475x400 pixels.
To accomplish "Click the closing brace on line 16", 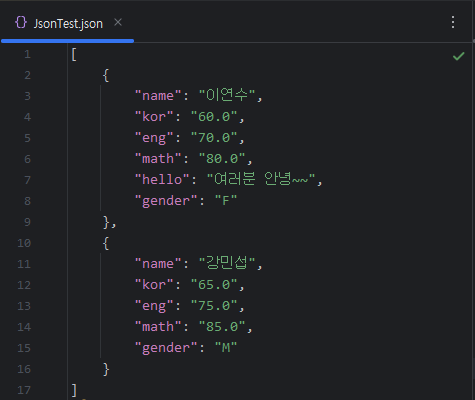I will click(x=106, y=369).
